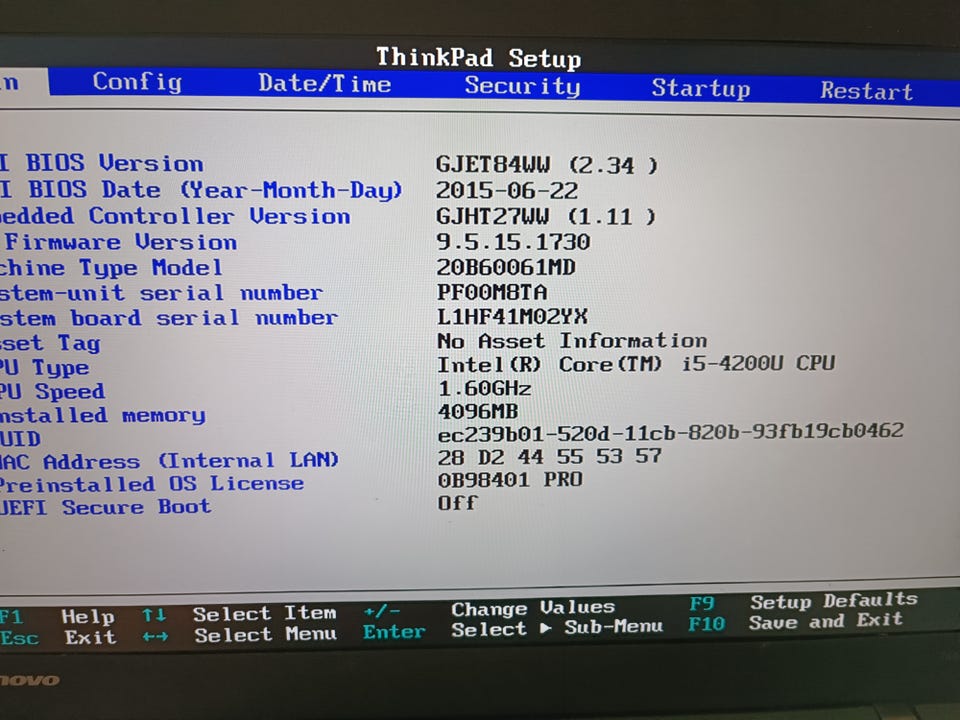This screenshot has height=720, width=960.
Task: Click BIOS date value 2015-06-22
Action: tap(506, 190)
